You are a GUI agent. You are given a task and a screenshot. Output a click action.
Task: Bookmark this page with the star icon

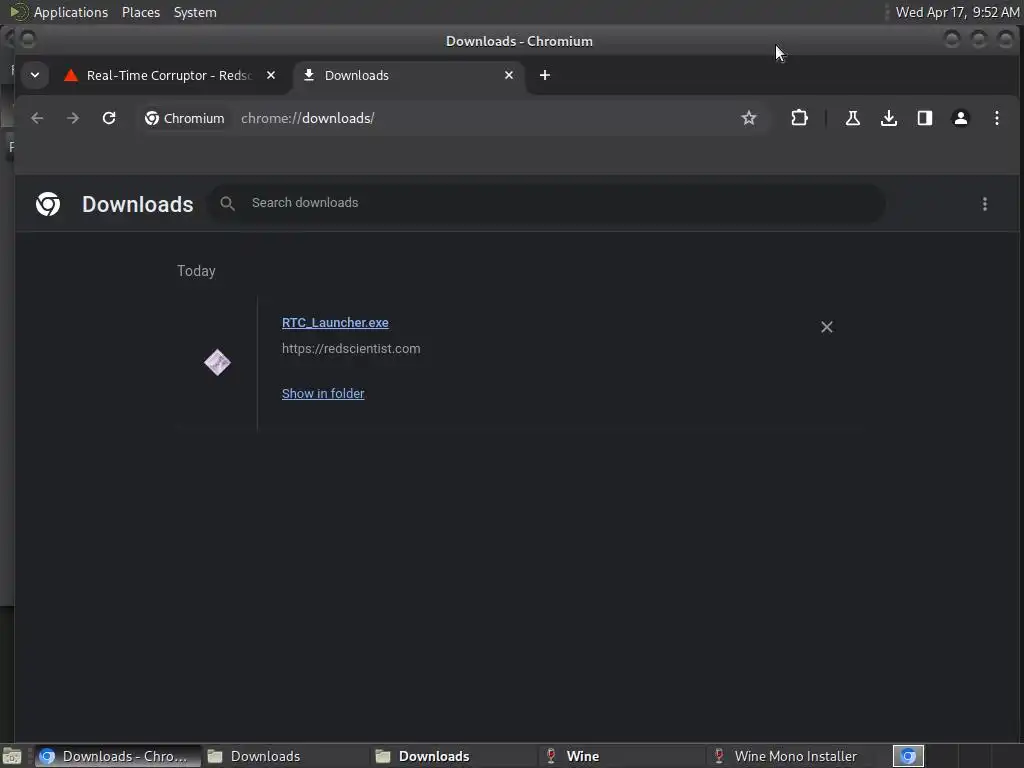click(x=749, y=118)
